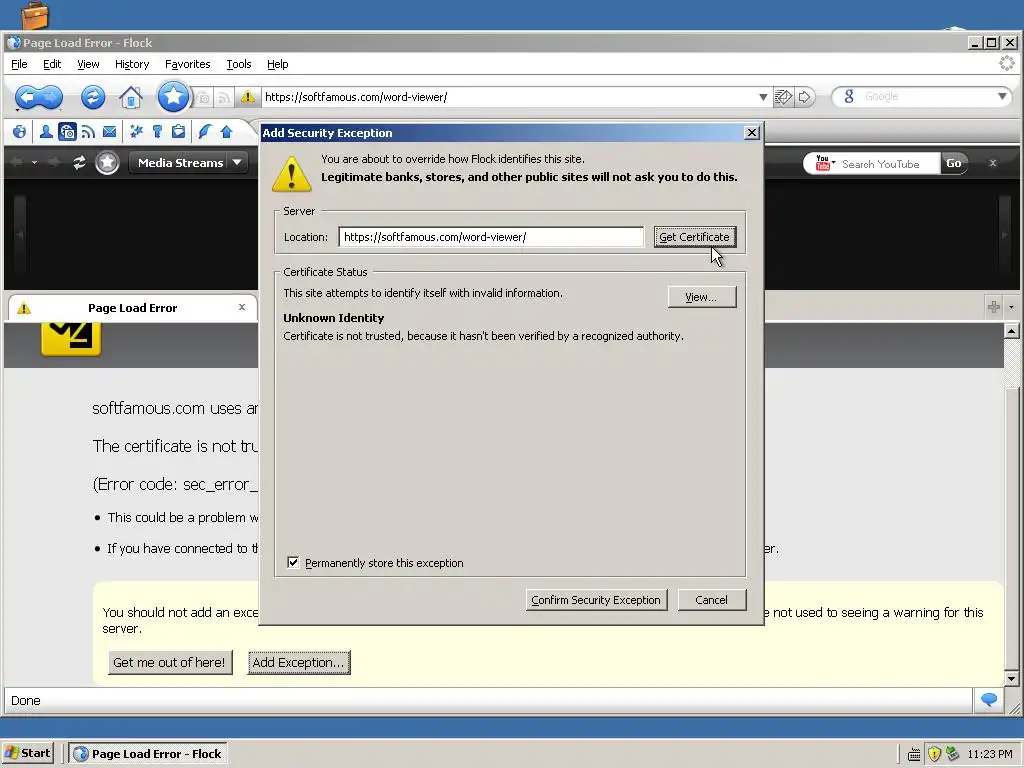The image size is (1024, 768).
Task: Open the Web Clipboard icon
Action: [x=178, y=132]
